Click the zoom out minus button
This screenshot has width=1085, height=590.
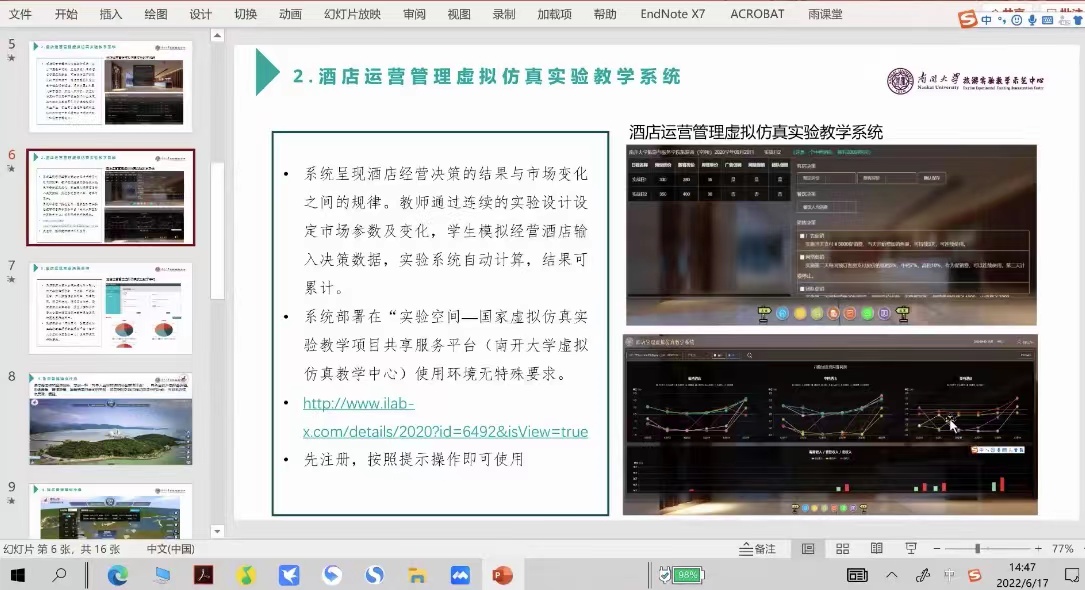(935, 549)
